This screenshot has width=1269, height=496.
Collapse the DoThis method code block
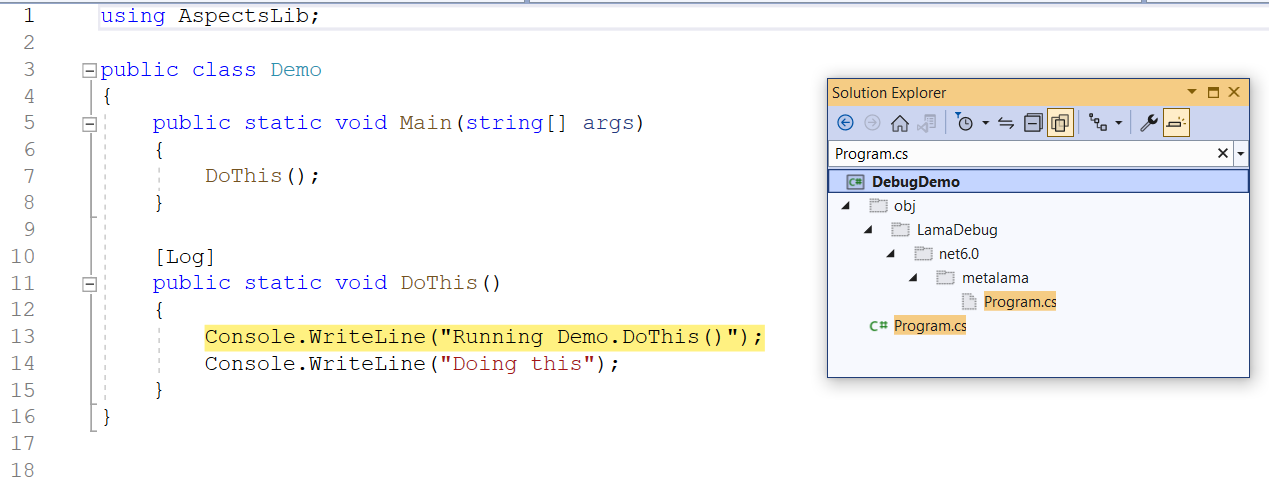coord(89,284)
